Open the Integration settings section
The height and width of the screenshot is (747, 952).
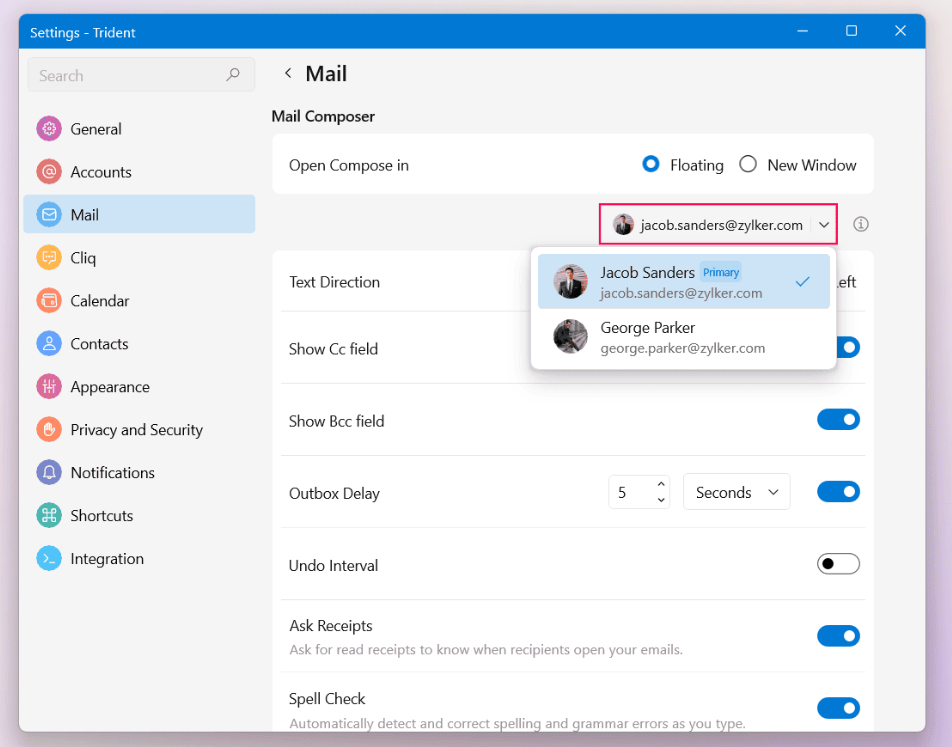[x=139, y=558]
